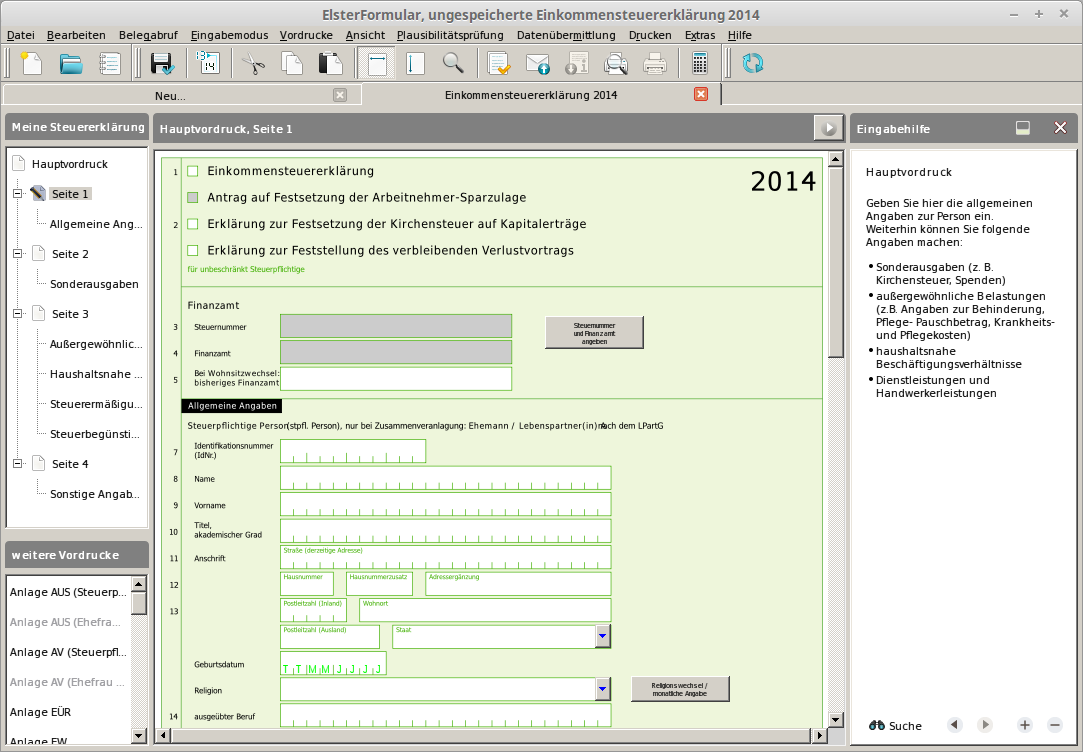Click the form's horizontal scrollbar track
Screen dimensions: 1083x752
click(491, 735)
